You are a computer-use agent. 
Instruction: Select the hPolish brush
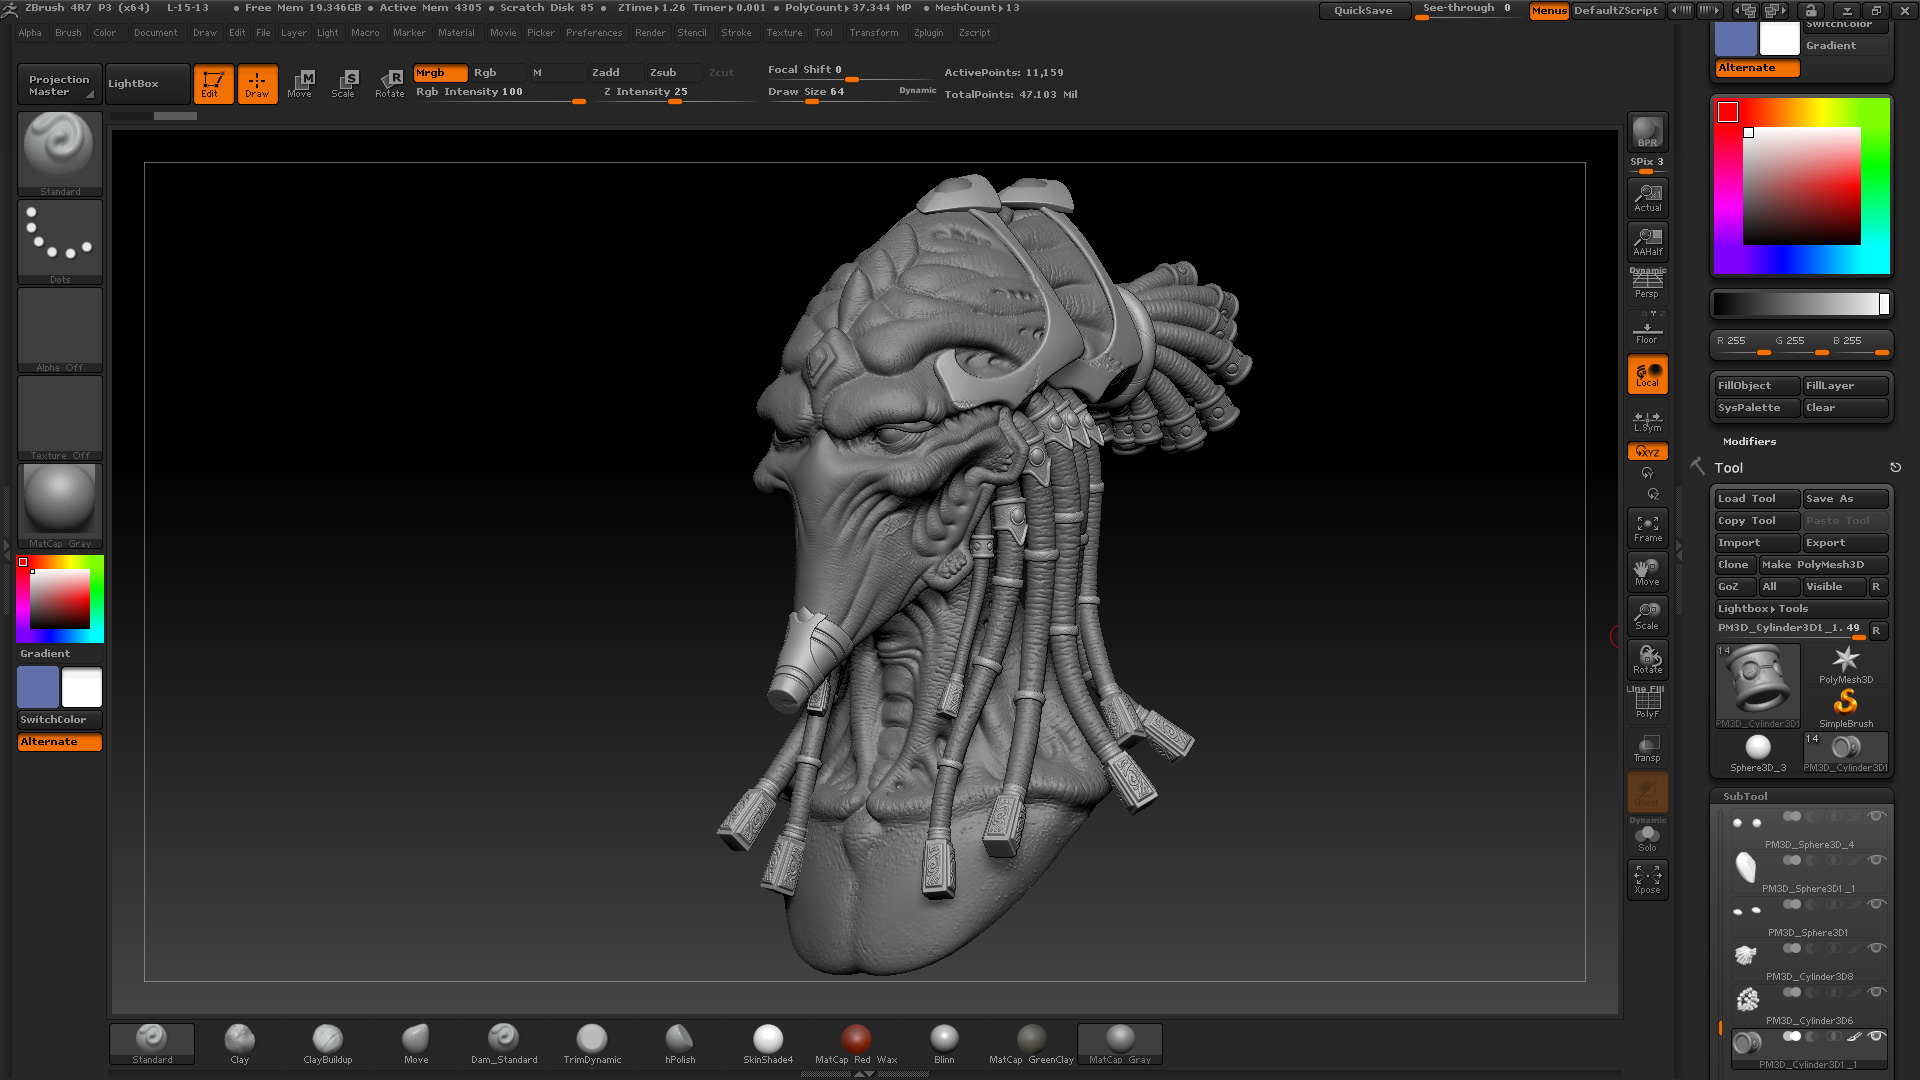(x=680, y=1044)
